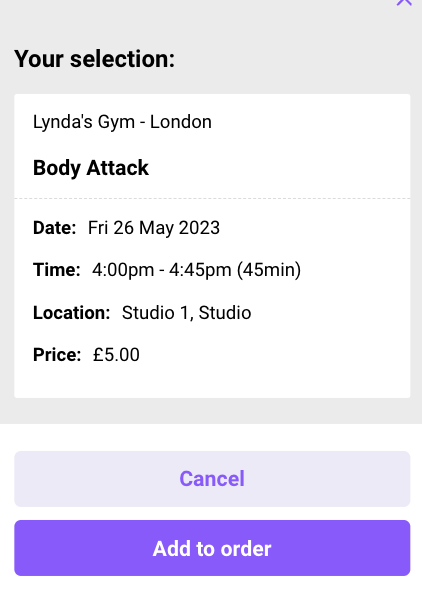The width and height of the screenshot is (422, 592).
Task: Click the word London in the venue name
Action: point(181,122)
